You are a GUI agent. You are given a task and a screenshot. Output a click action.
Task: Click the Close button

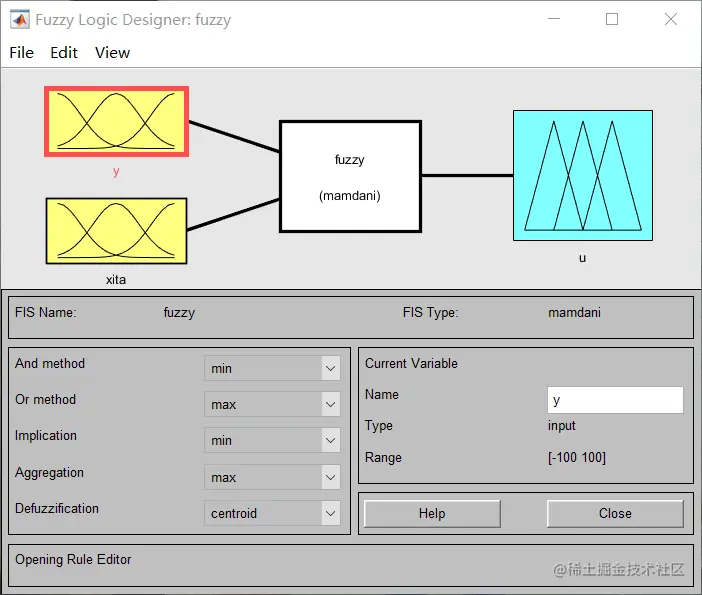coord(616,514)
